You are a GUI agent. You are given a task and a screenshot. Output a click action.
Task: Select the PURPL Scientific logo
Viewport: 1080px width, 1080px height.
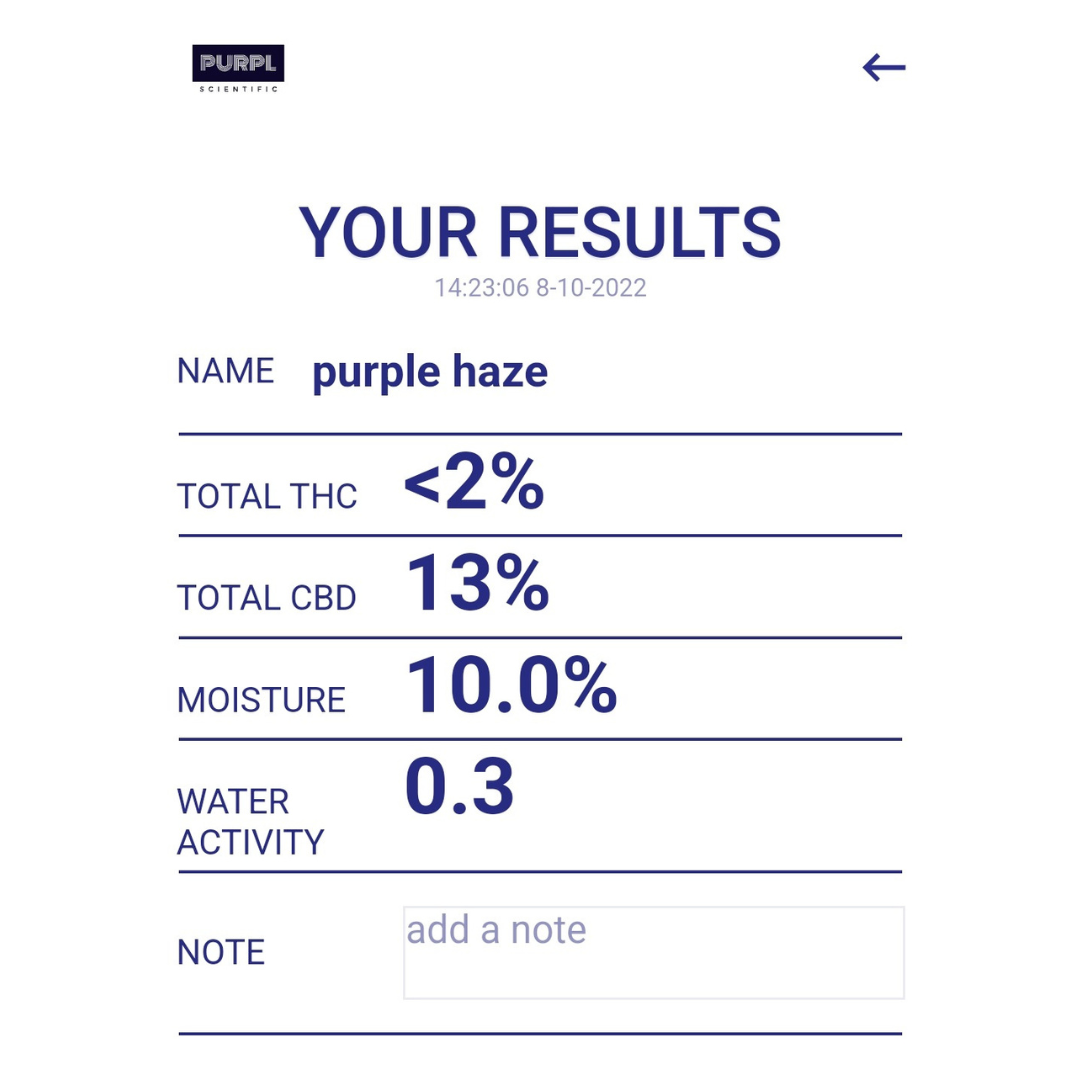click(237, 67)
